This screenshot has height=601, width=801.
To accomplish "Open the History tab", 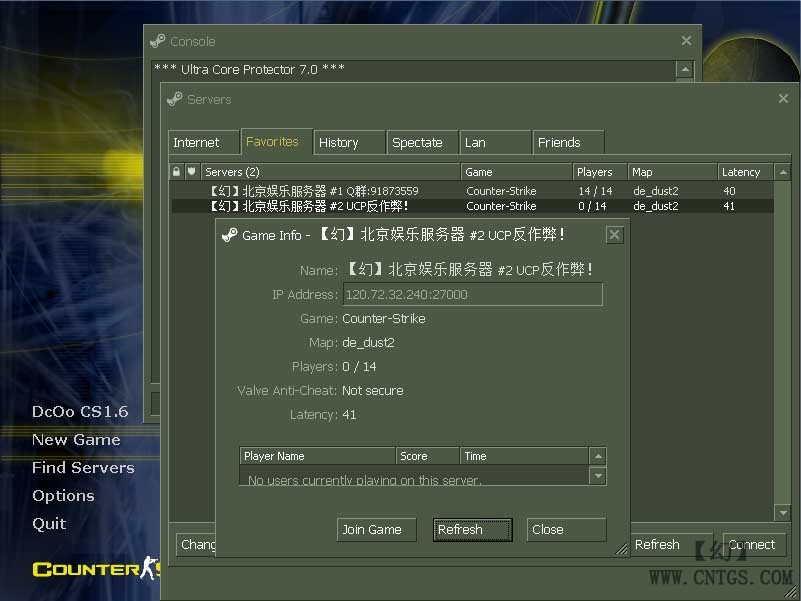I will point(349,142).
